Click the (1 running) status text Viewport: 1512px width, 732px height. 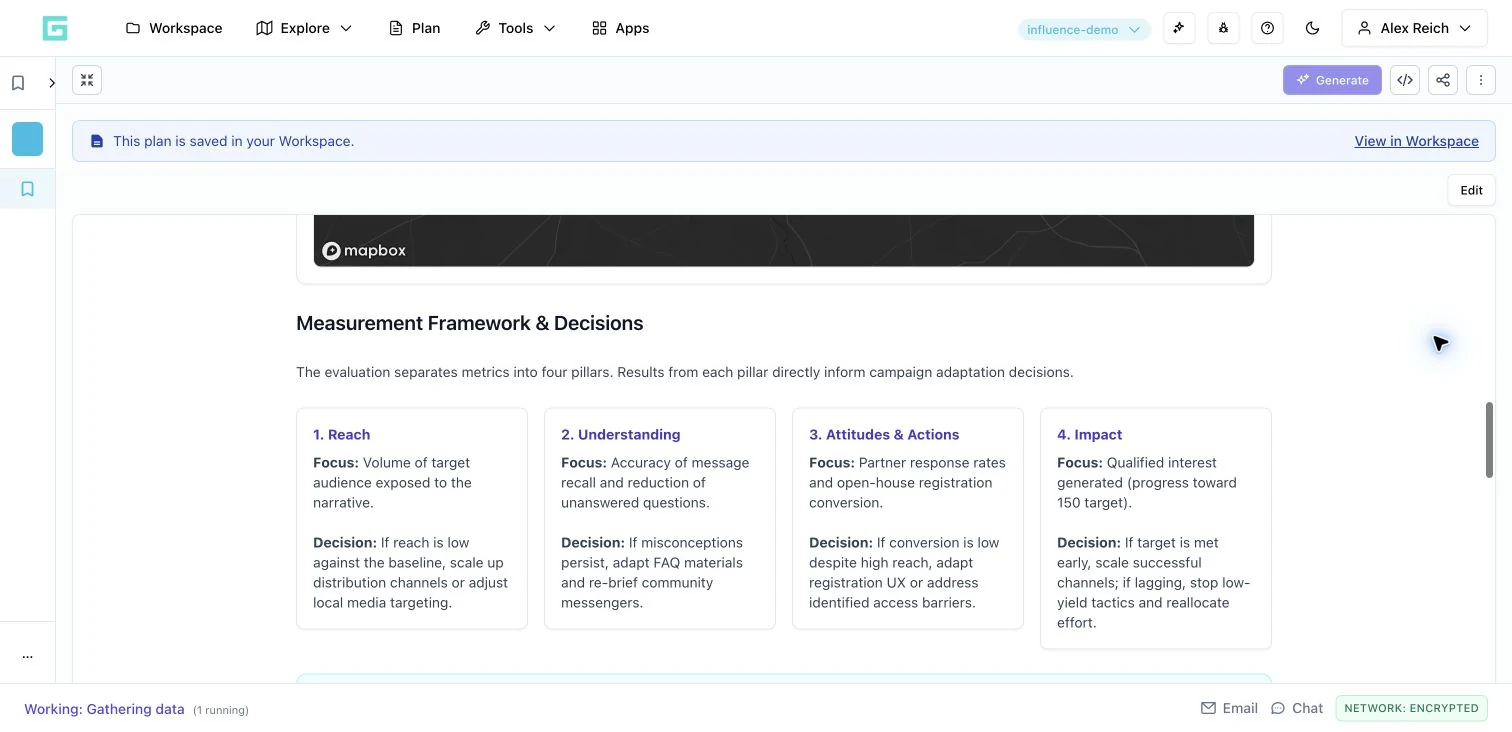point(221,710)
